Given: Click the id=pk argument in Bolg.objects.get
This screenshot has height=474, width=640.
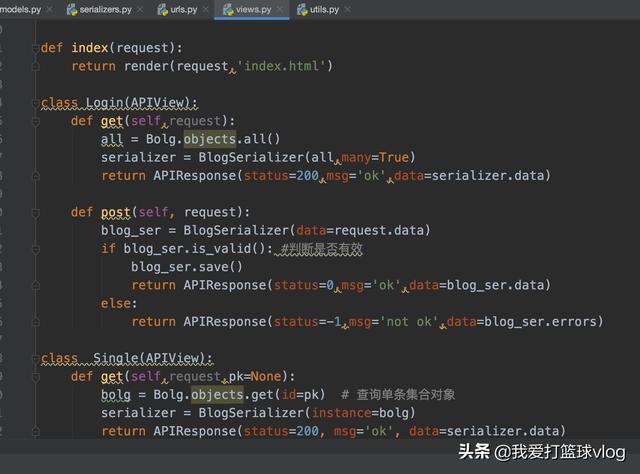Looking at the screenshot, I should 300,395.
